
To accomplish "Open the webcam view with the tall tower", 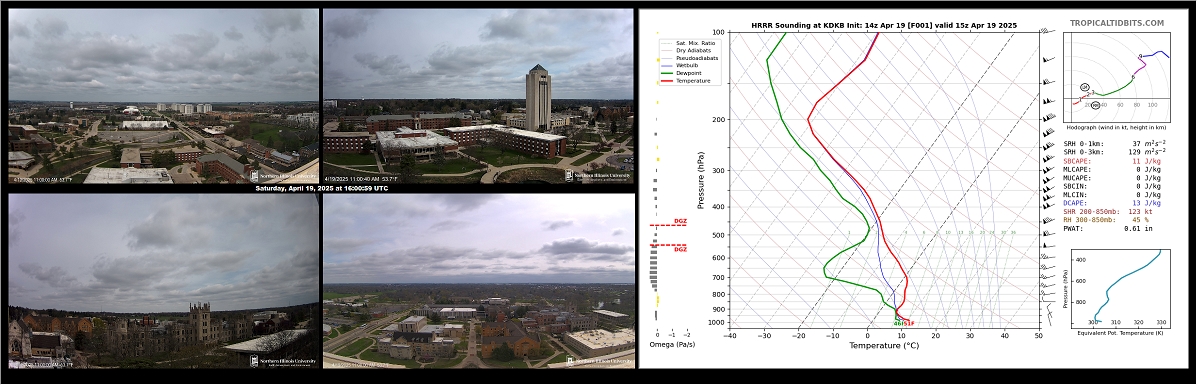I will point(478,96).
